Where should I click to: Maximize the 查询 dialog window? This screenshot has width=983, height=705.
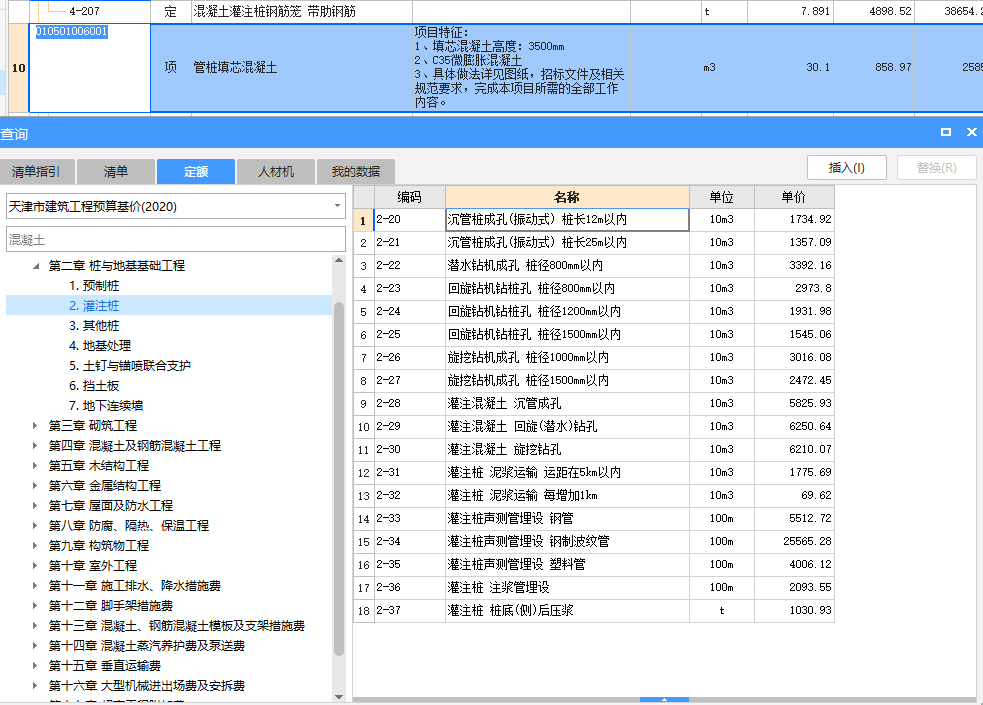(945, 132)
